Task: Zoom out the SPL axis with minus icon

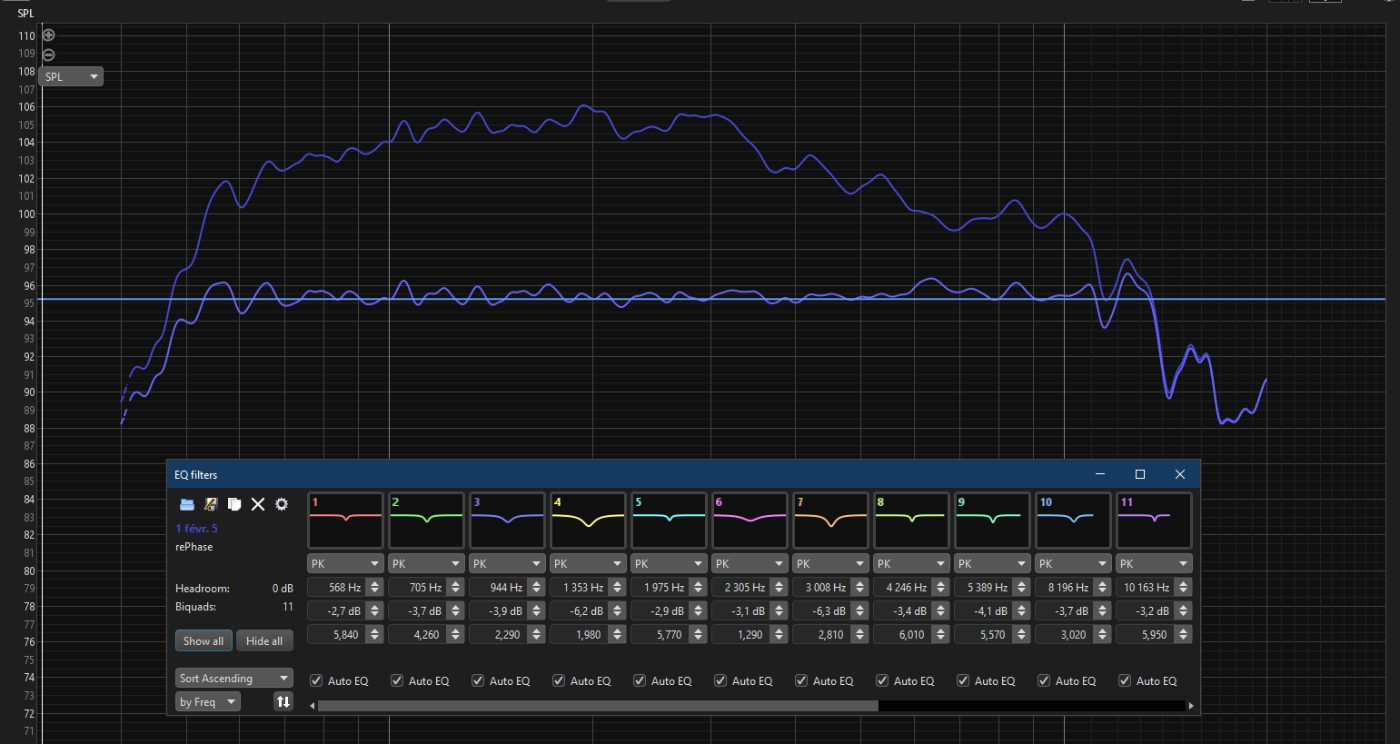Action: tap(48, 55)
